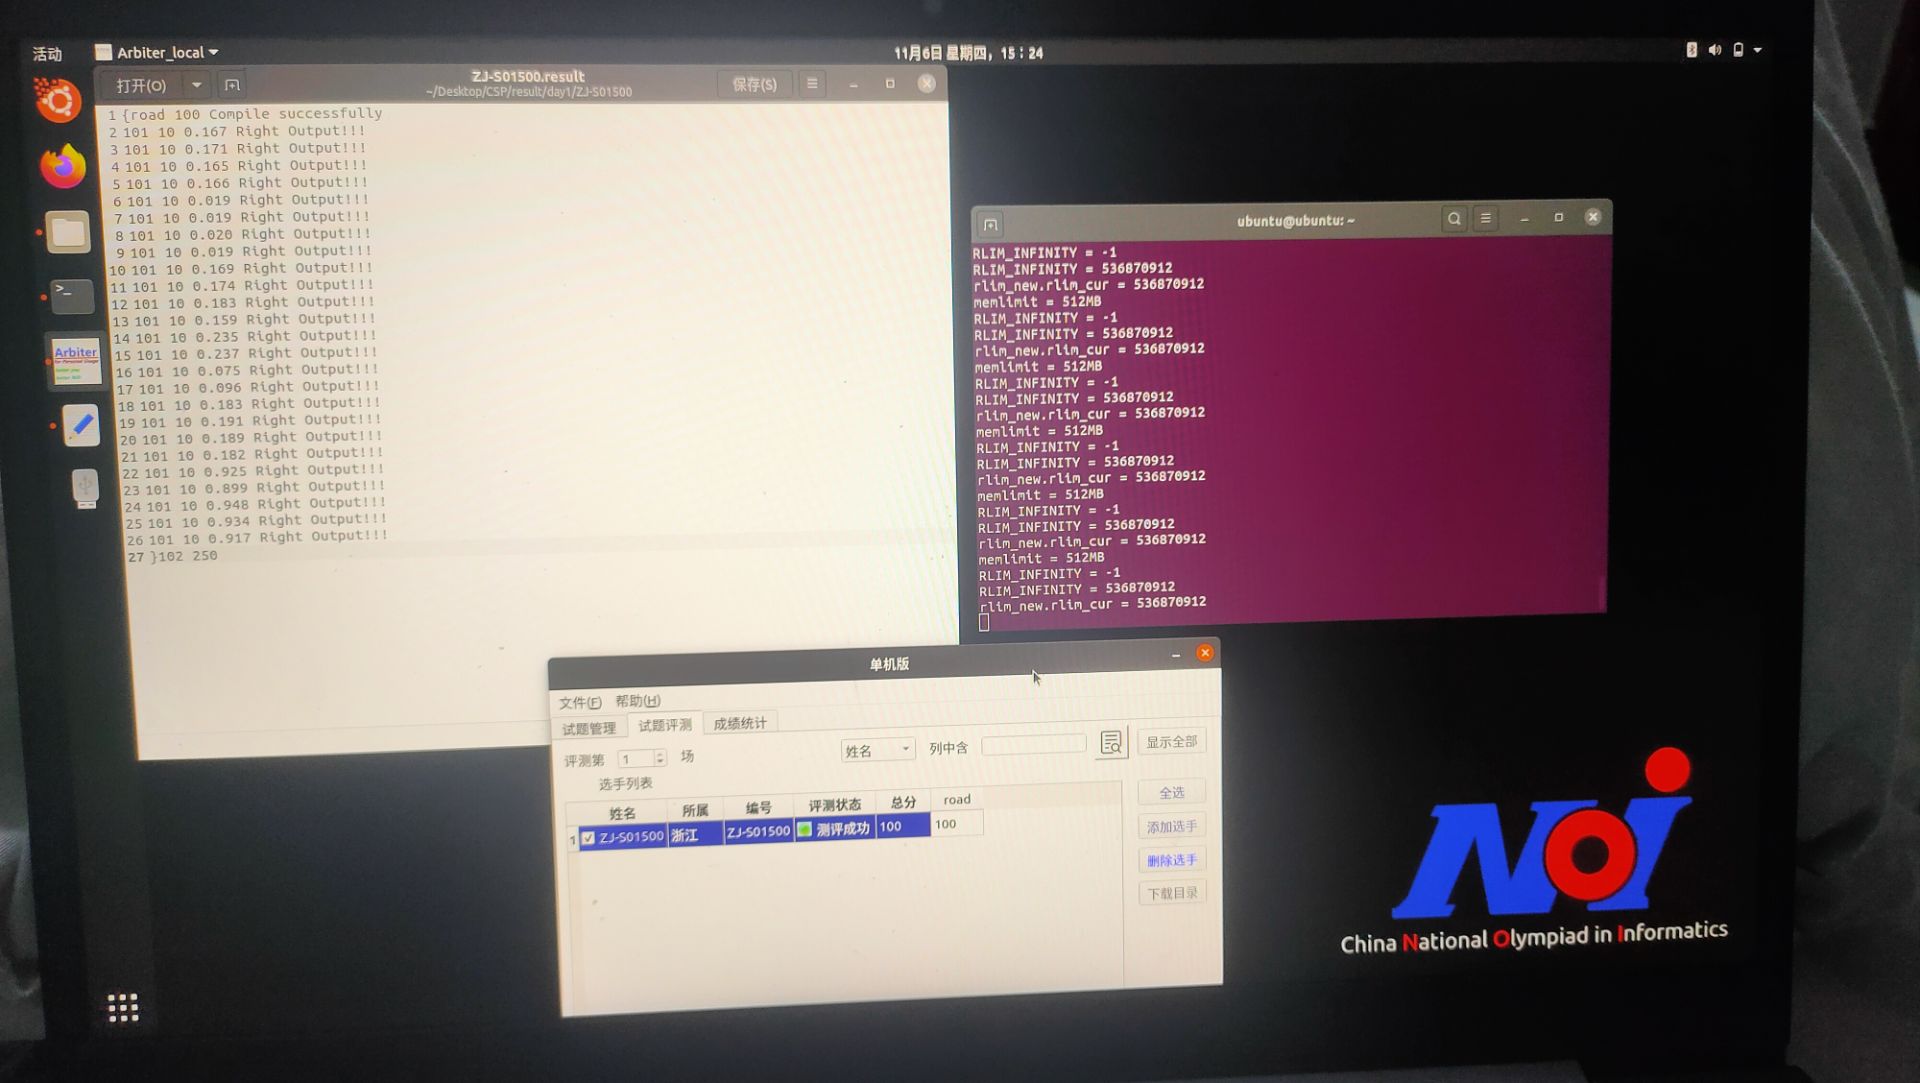Click new tab icon in terminal header
Screen dimensions: 1920x1083
click(990, 224)
